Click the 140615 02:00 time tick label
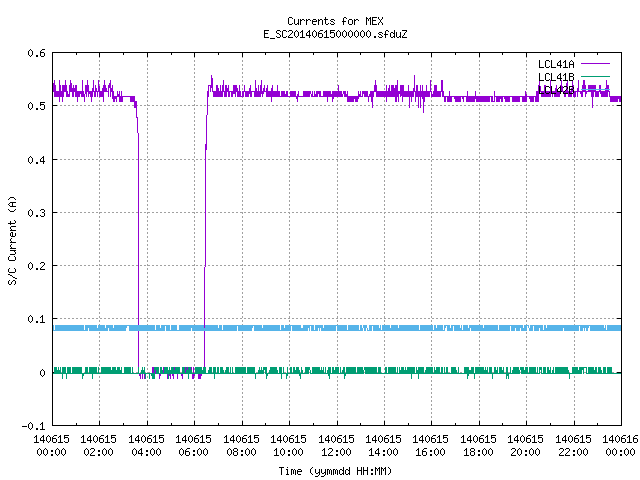The image size is (640, 480). tap(98, 446)
